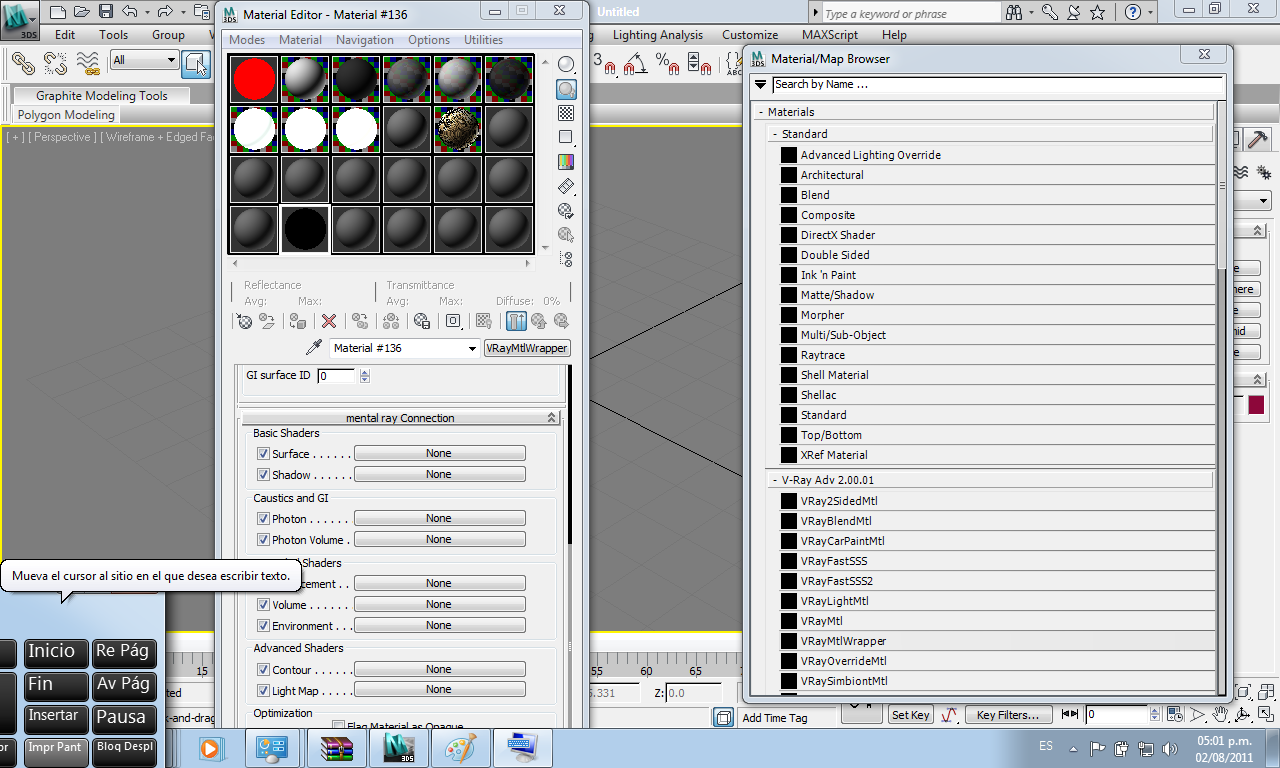Click the Contour None button
The image size is (1280, 768).
(439, 670)
